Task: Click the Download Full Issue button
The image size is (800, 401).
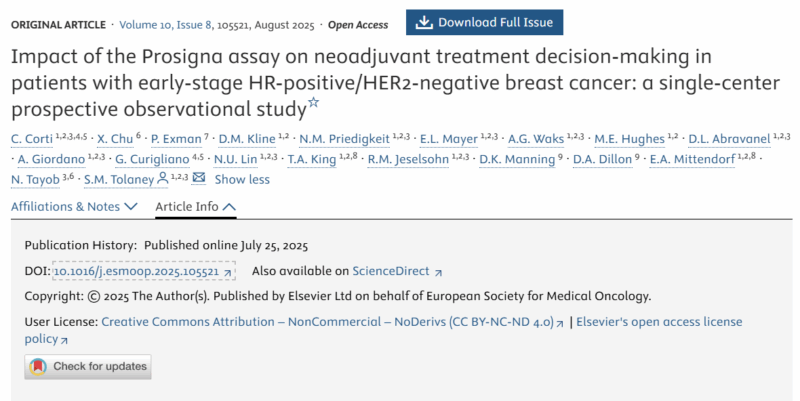Action: [x=485, y=22]
